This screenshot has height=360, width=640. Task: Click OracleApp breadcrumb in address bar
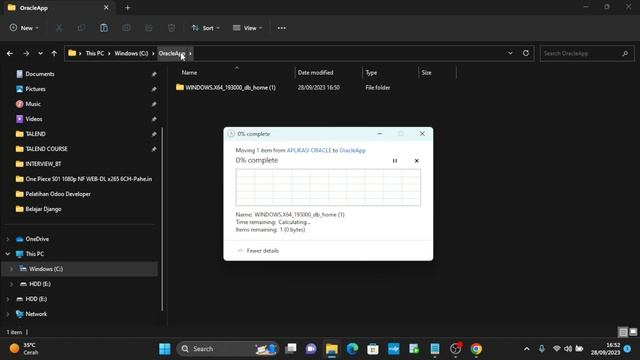click(x=171, y=53)
